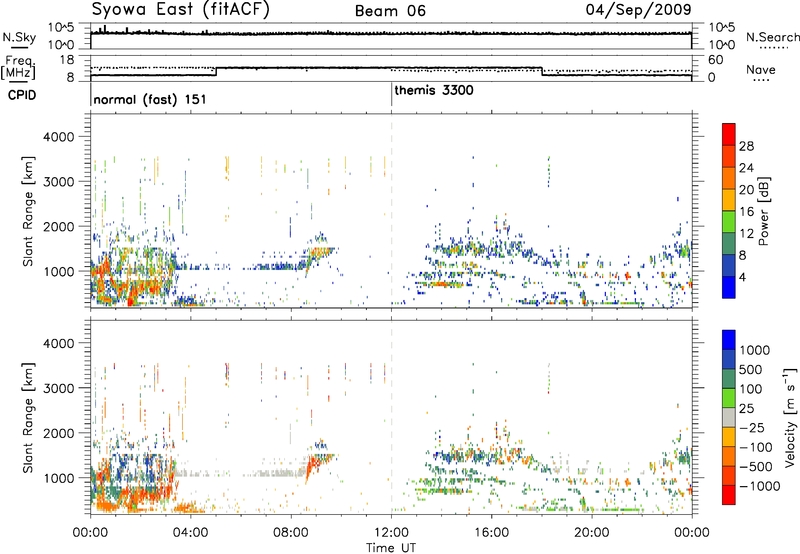Click gray band of Velocity colorbar

pos(729,417)
